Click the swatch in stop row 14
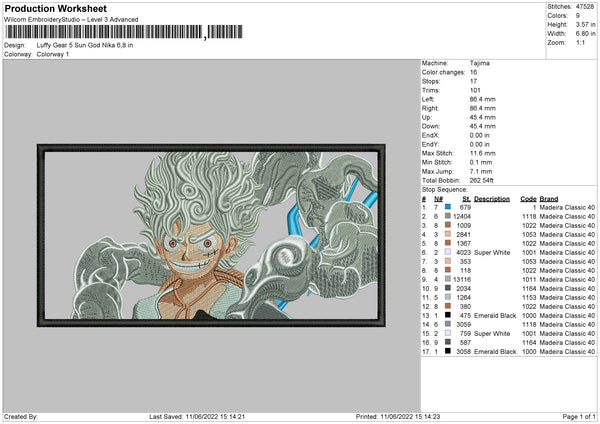The height and width of the screenshot is (424, 600). [448, 324]
